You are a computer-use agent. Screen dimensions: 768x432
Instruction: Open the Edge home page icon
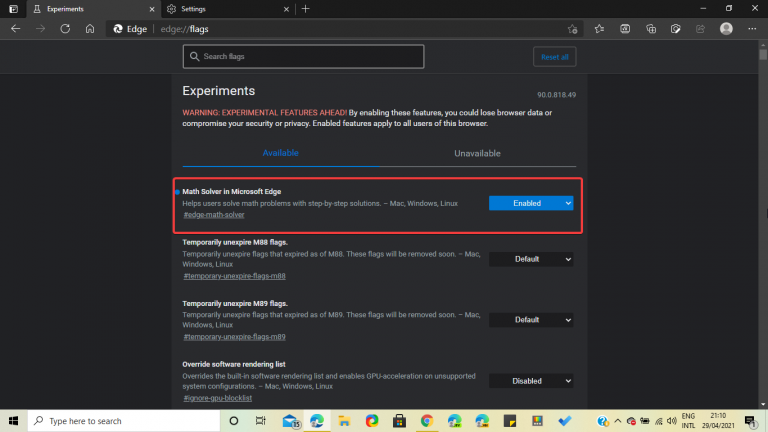[x=90, y=29]
